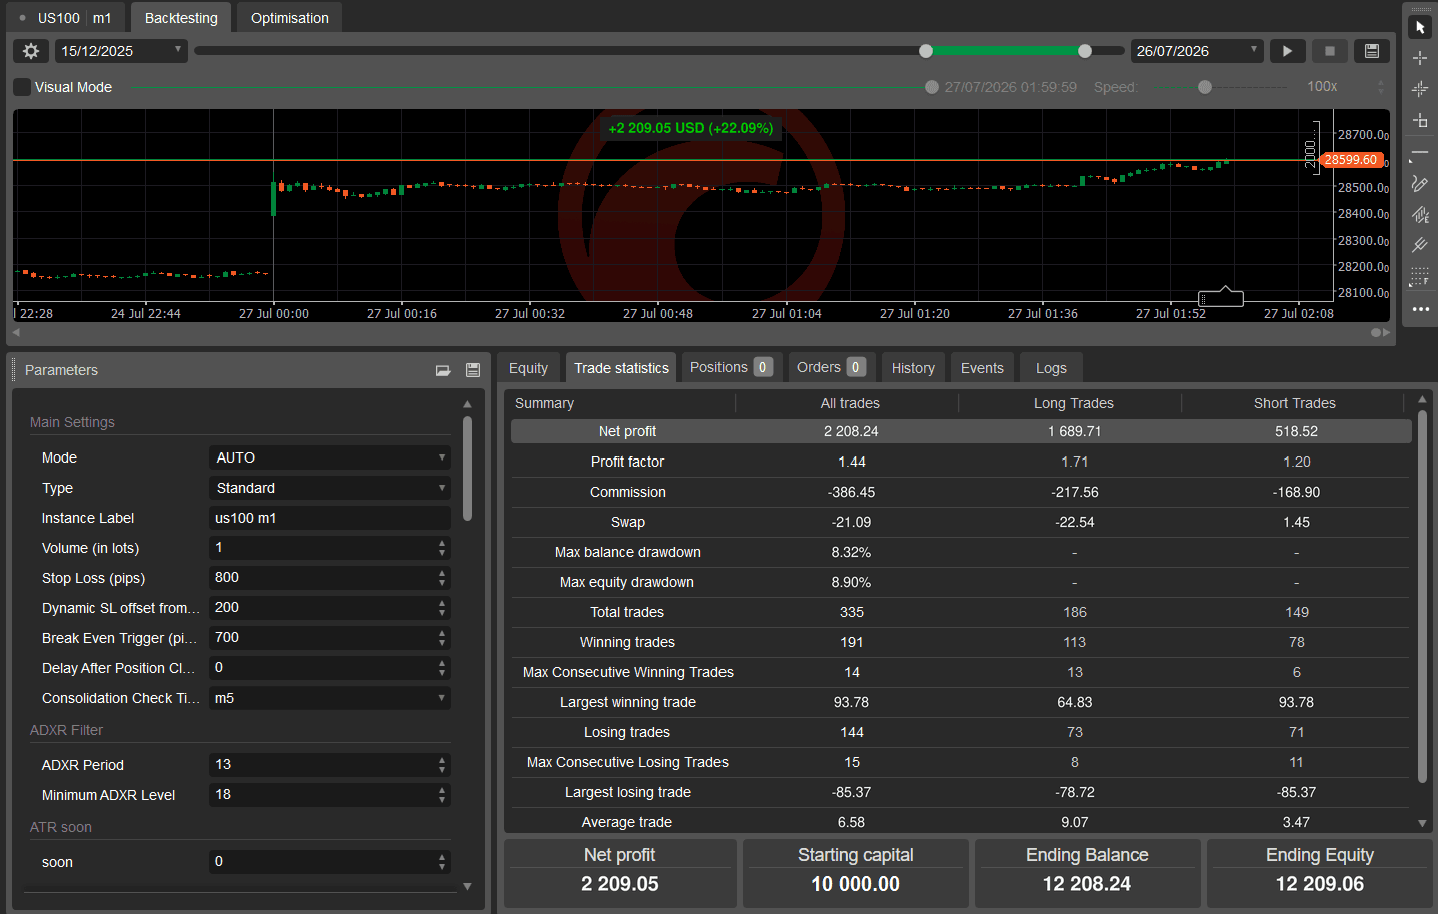Open the History tab

(x=913, y=368)
